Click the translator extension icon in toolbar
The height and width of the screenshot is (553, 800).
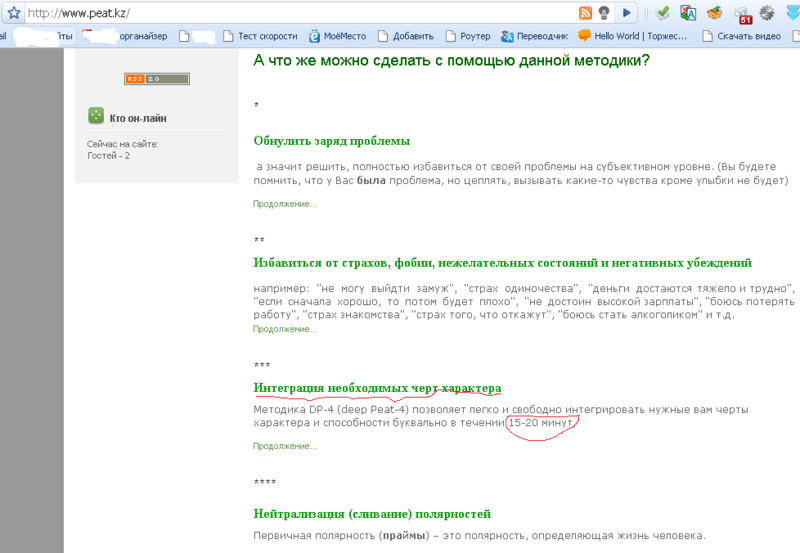click(688, 13)
